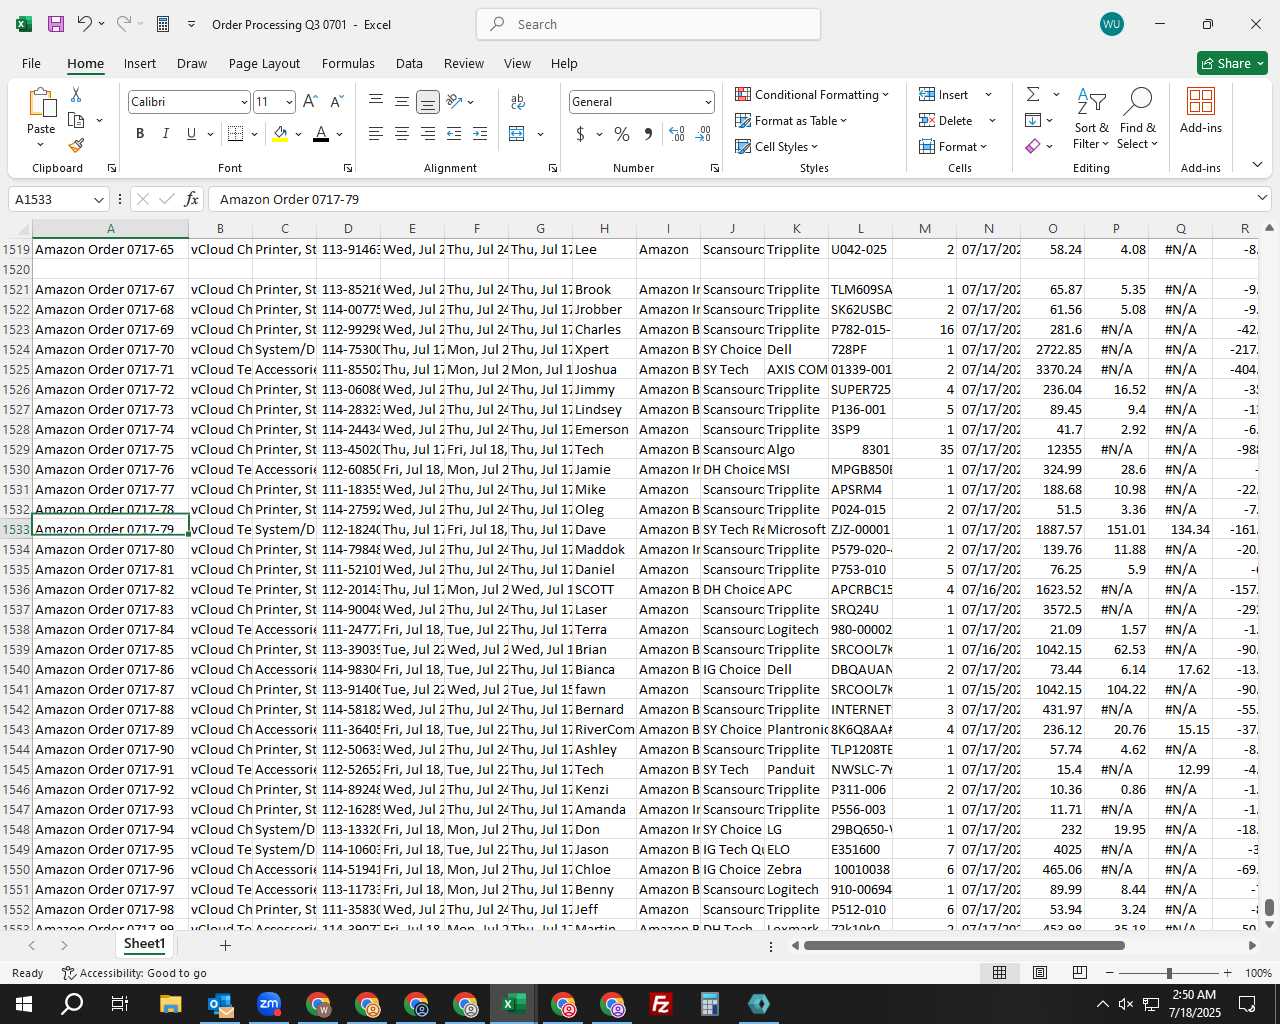The height and width of the screenshot is (1024, 1280).
Task: Click the AutoSum sigma icon
Action: click(1033, 94)
